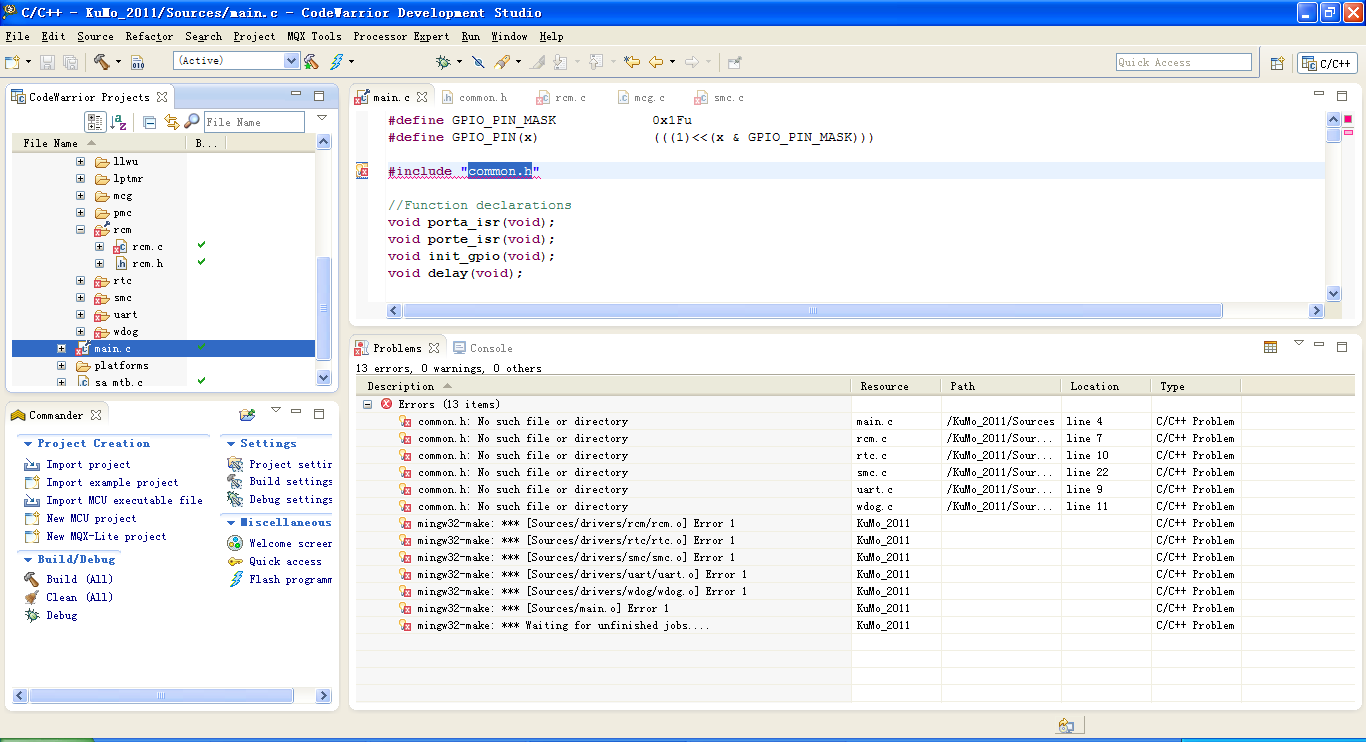Expand the main.c tree node
1366x742 pixels.
click(x=61, y=349)
